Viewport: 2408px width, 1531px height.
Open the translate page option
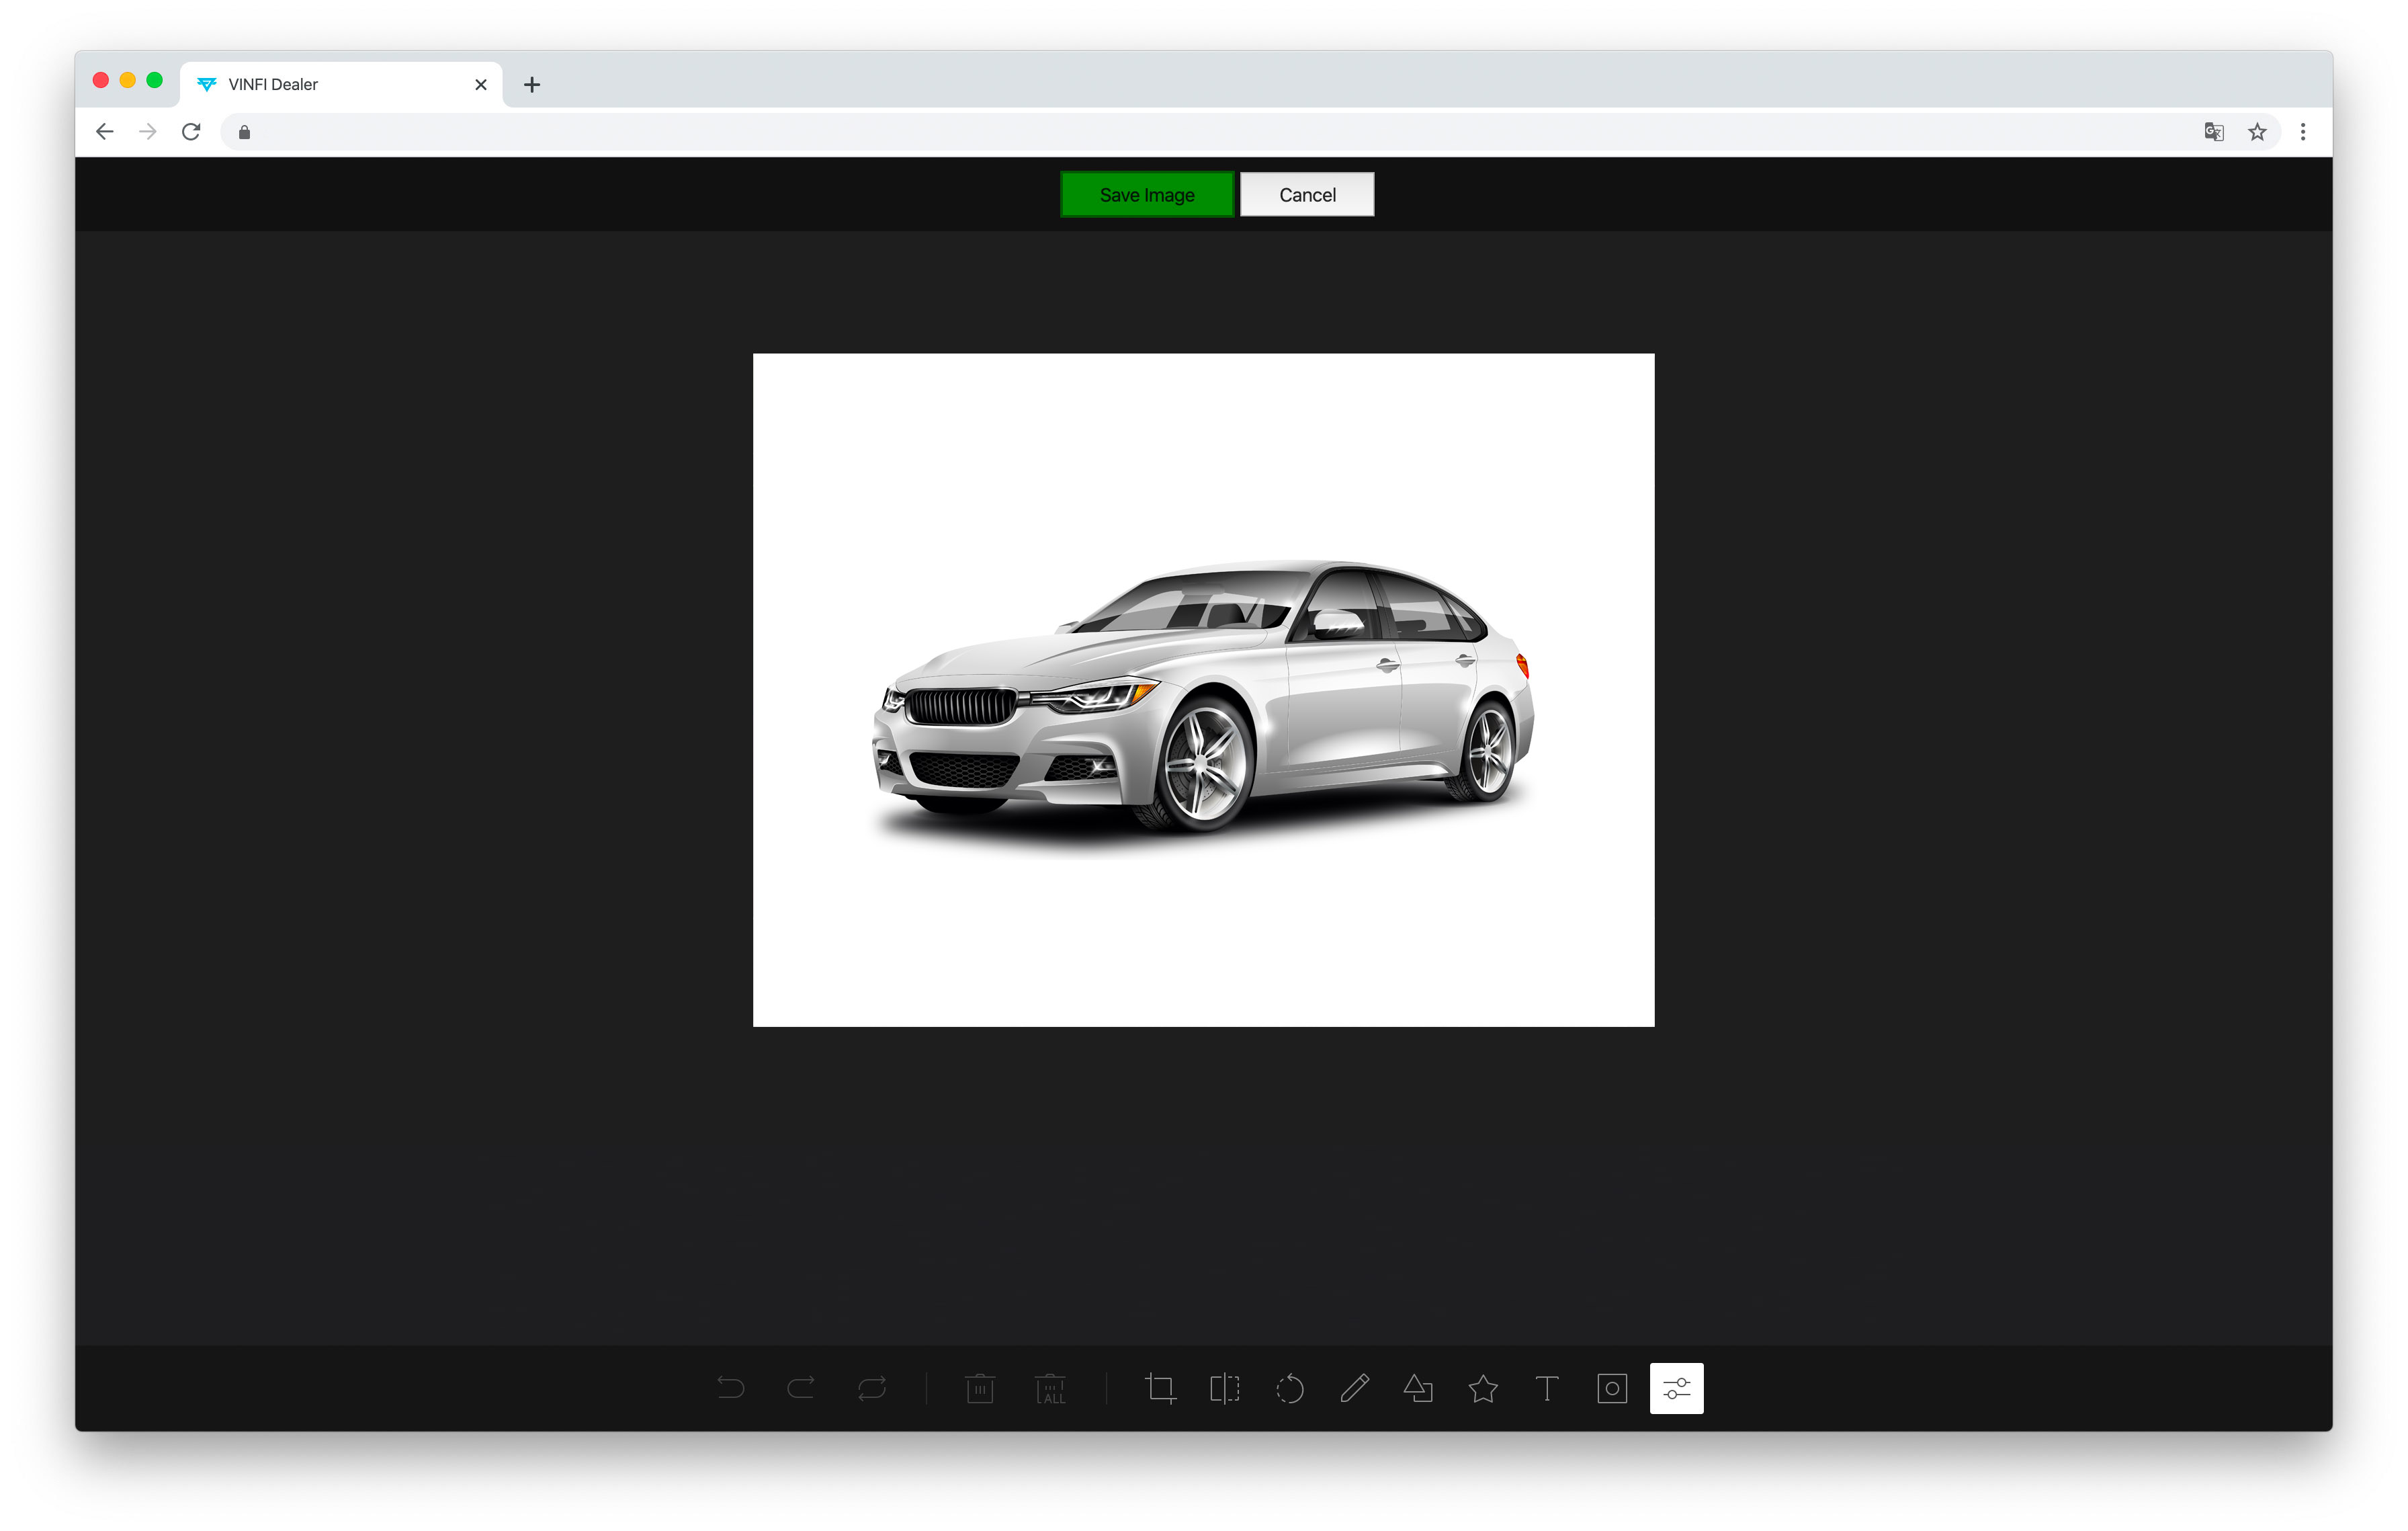point(2214,132)
